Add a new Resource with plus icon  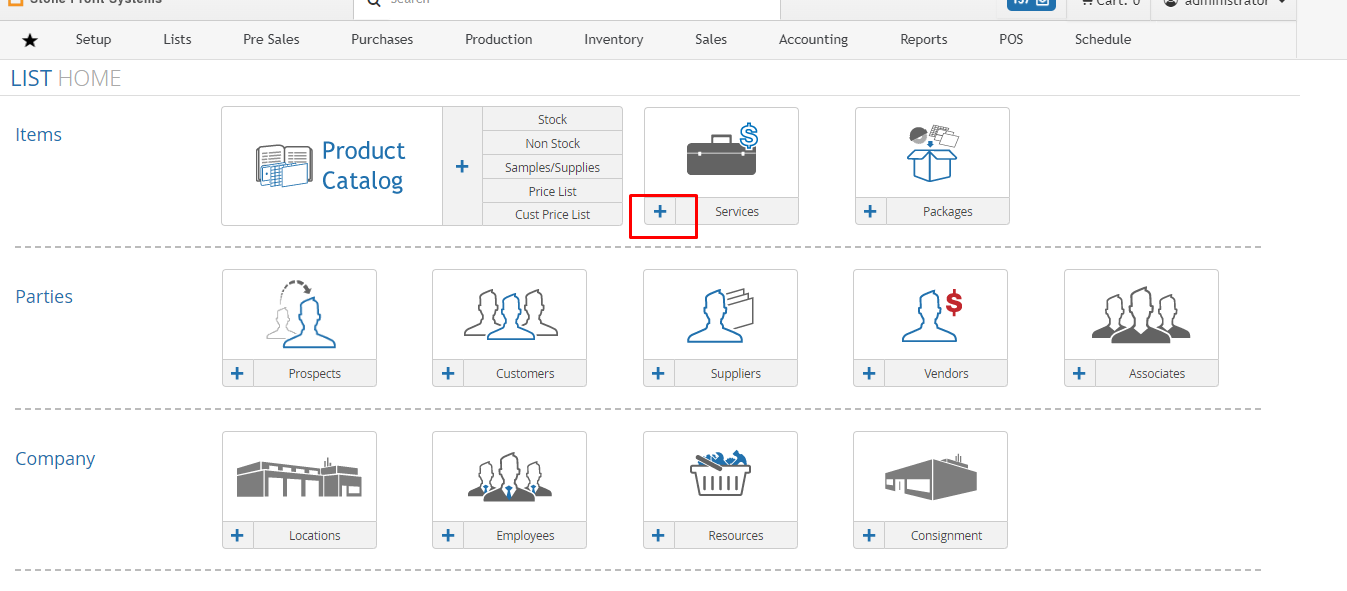pyautogui.click(x=659, y=535)
